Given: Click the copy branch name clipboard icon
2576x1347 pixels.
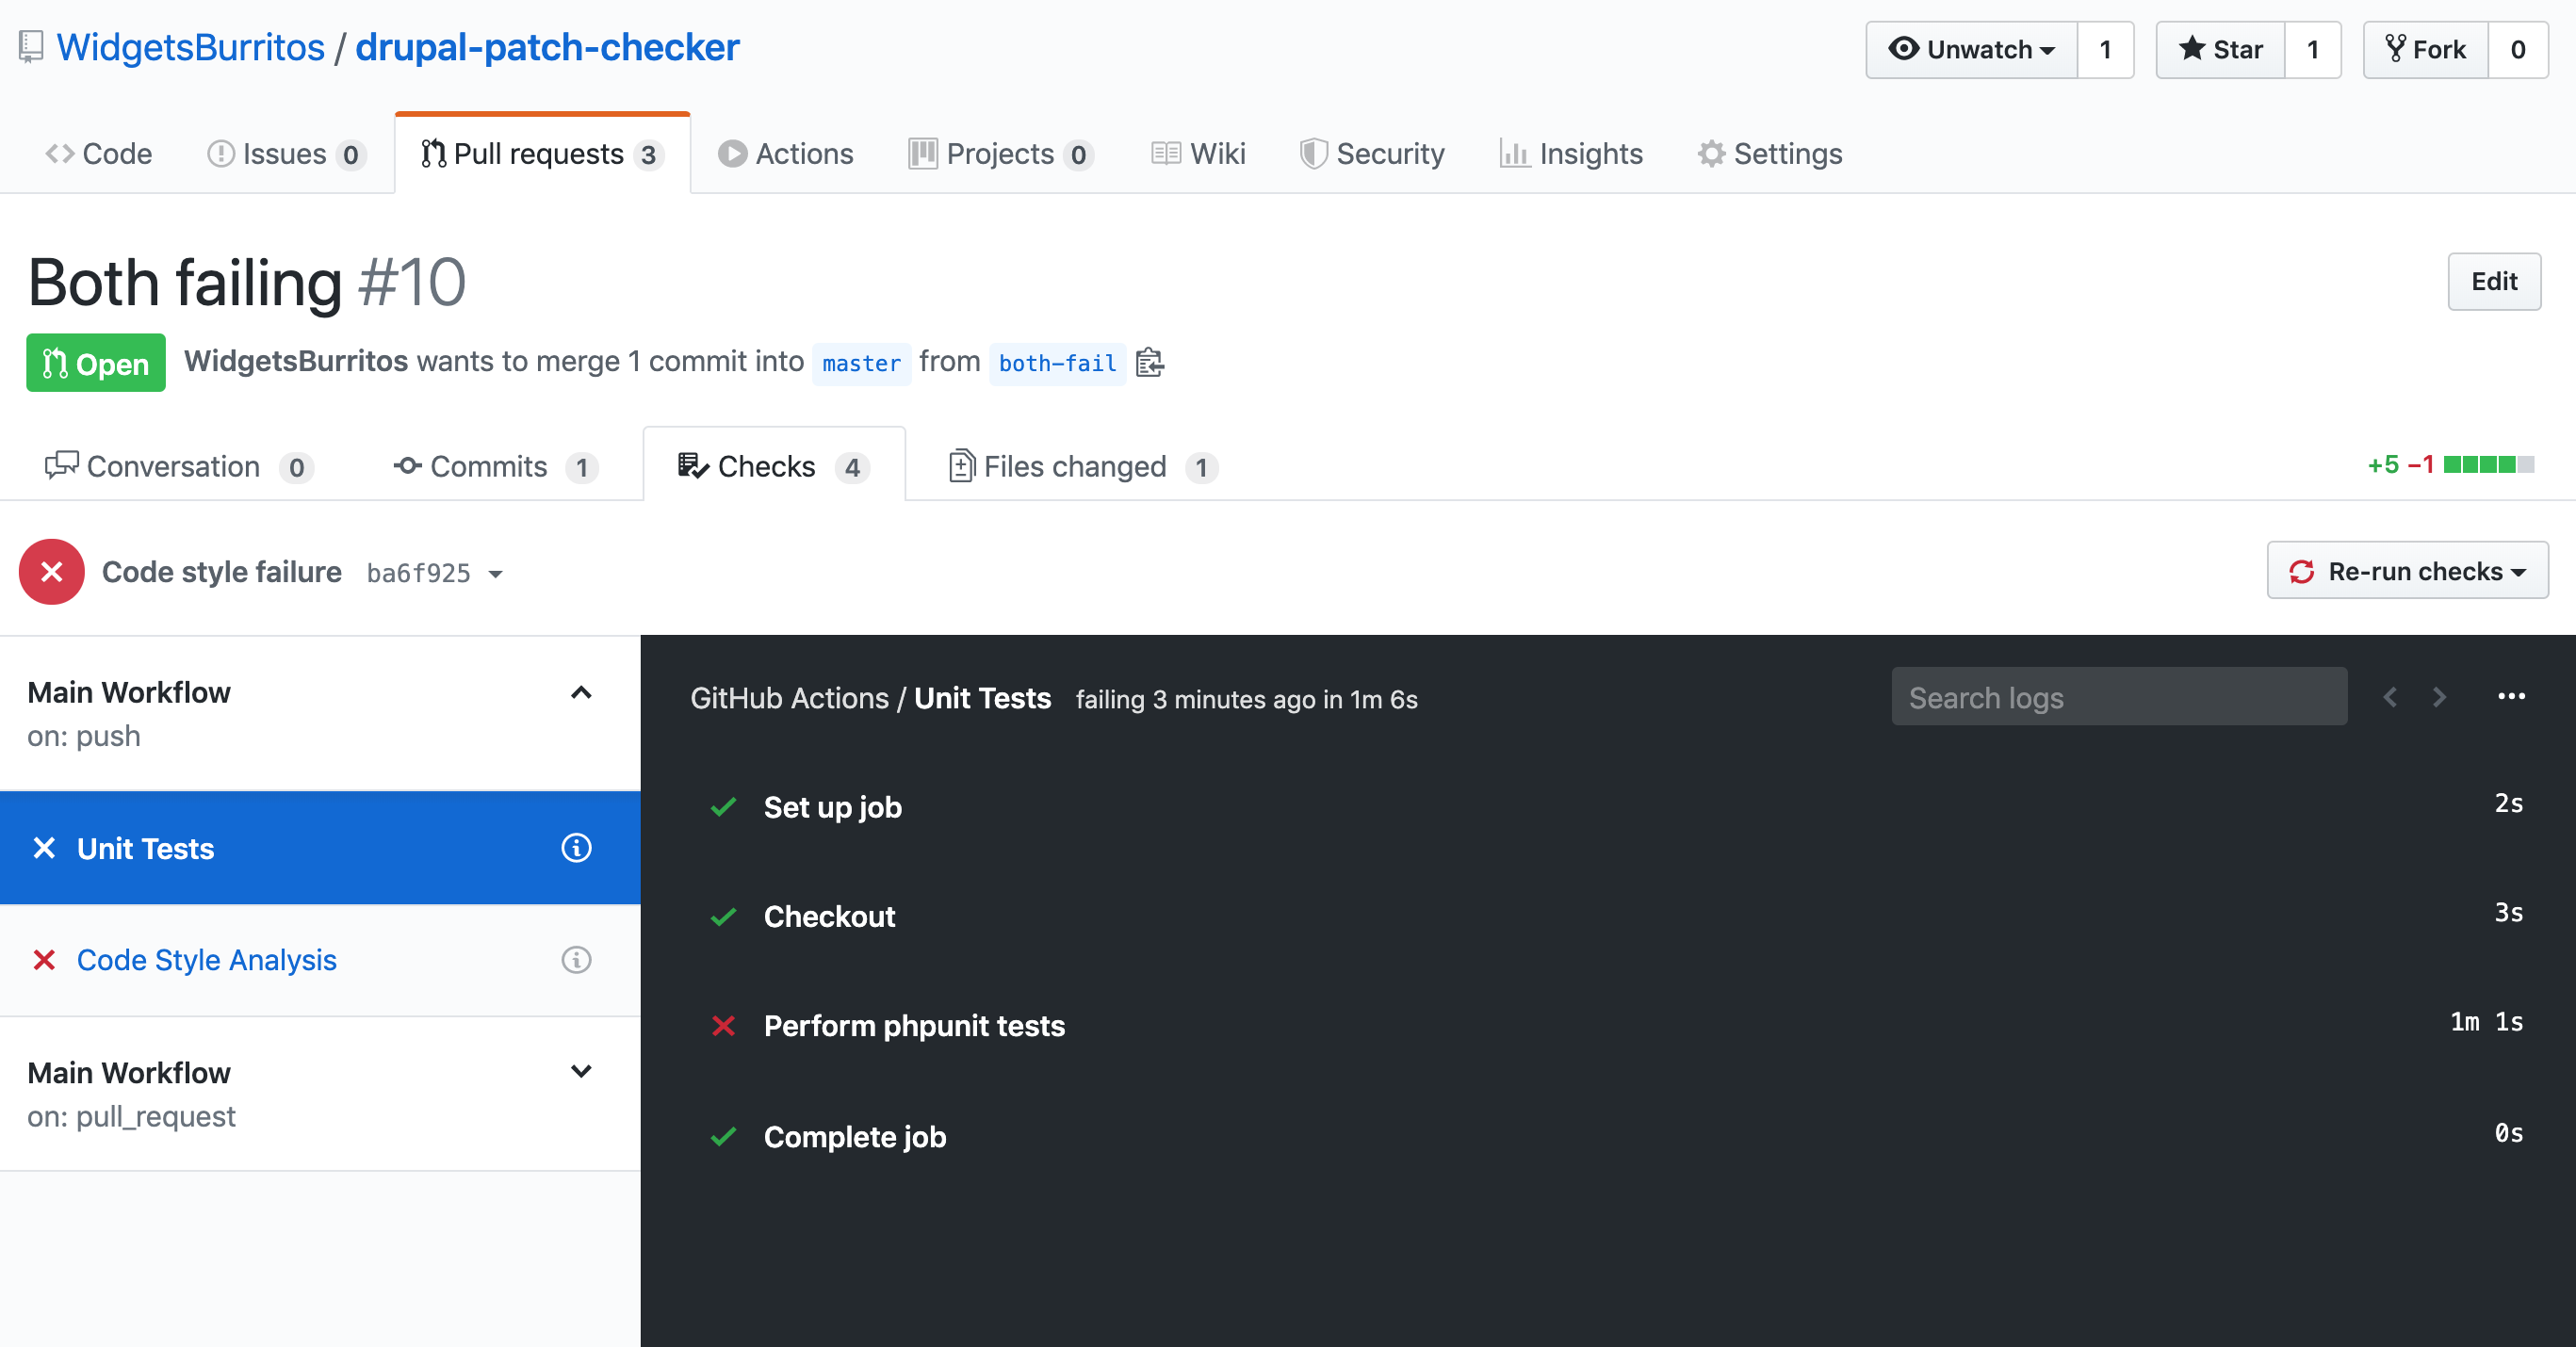Looking at the screenshot, I should coord(1150,362).
